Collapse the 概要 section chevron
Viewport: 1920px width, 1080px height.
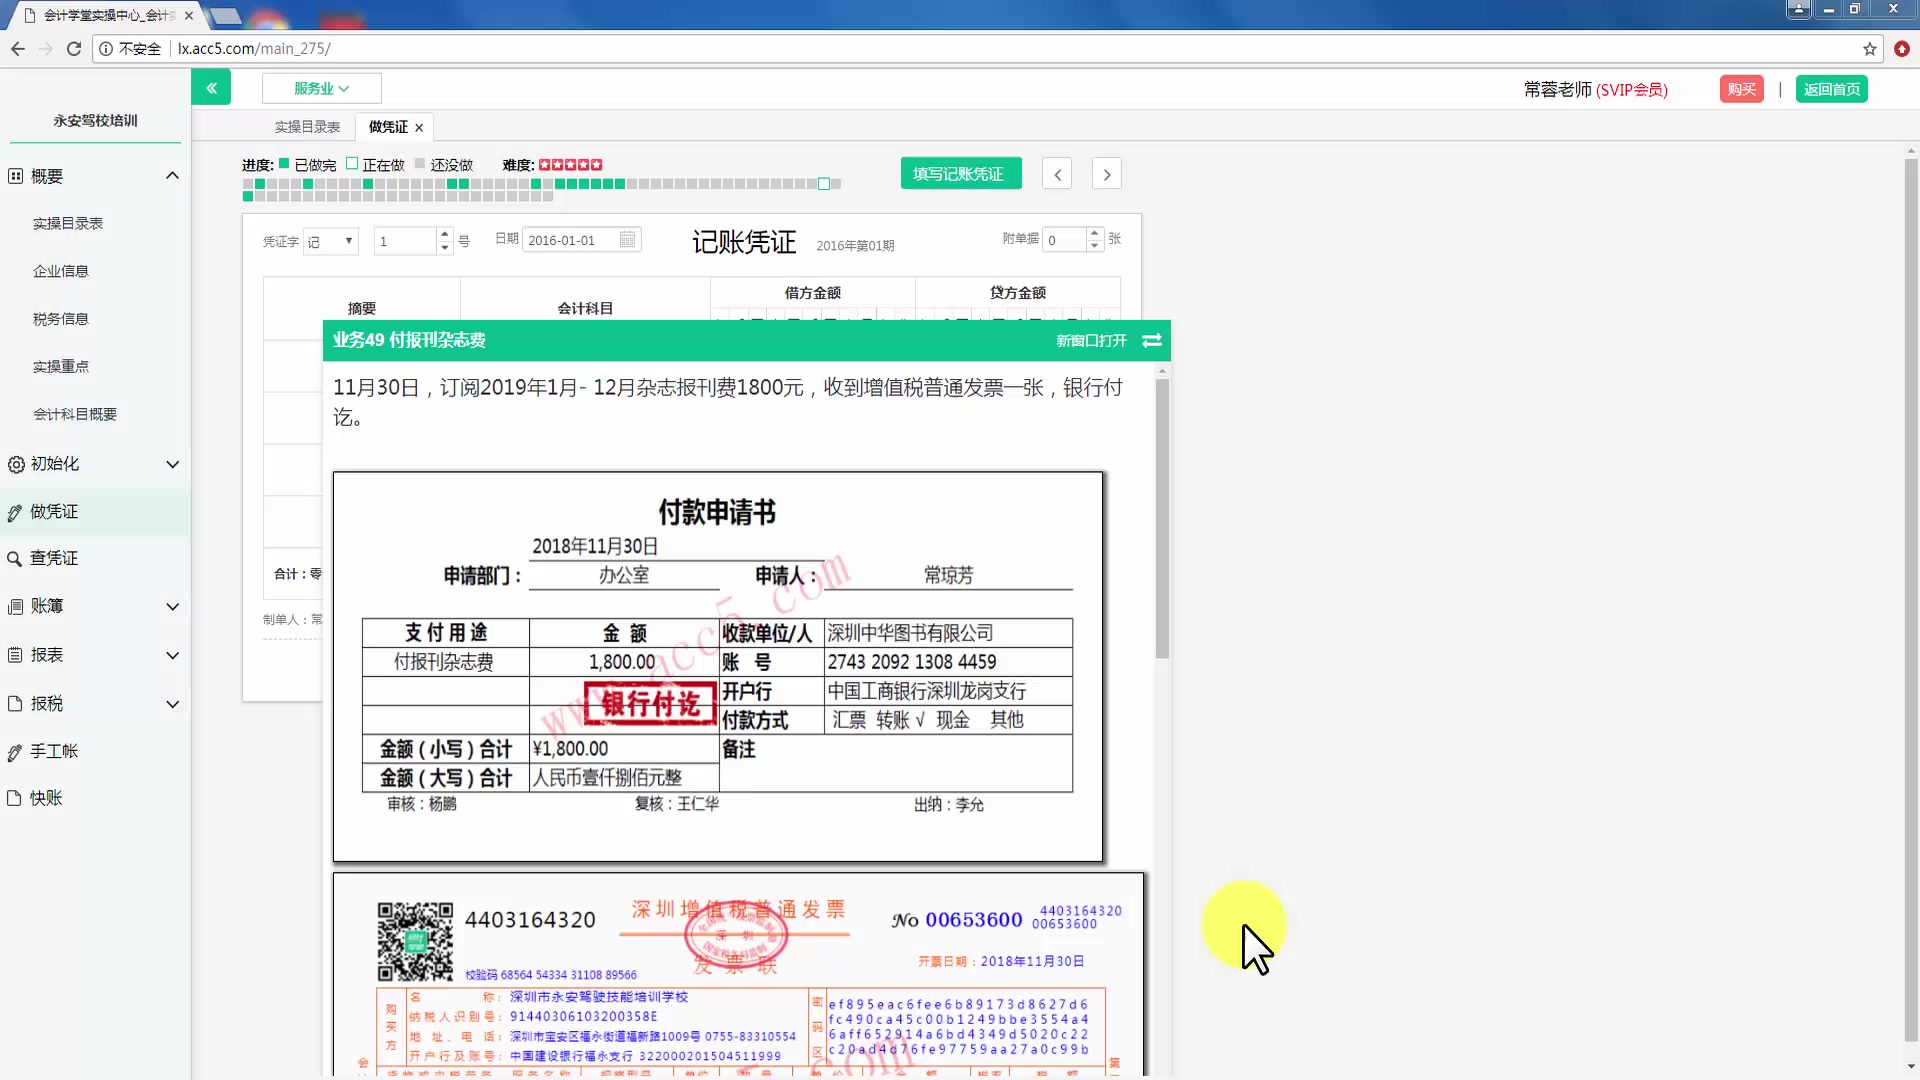pyautogui.click(x=172, y=175)
